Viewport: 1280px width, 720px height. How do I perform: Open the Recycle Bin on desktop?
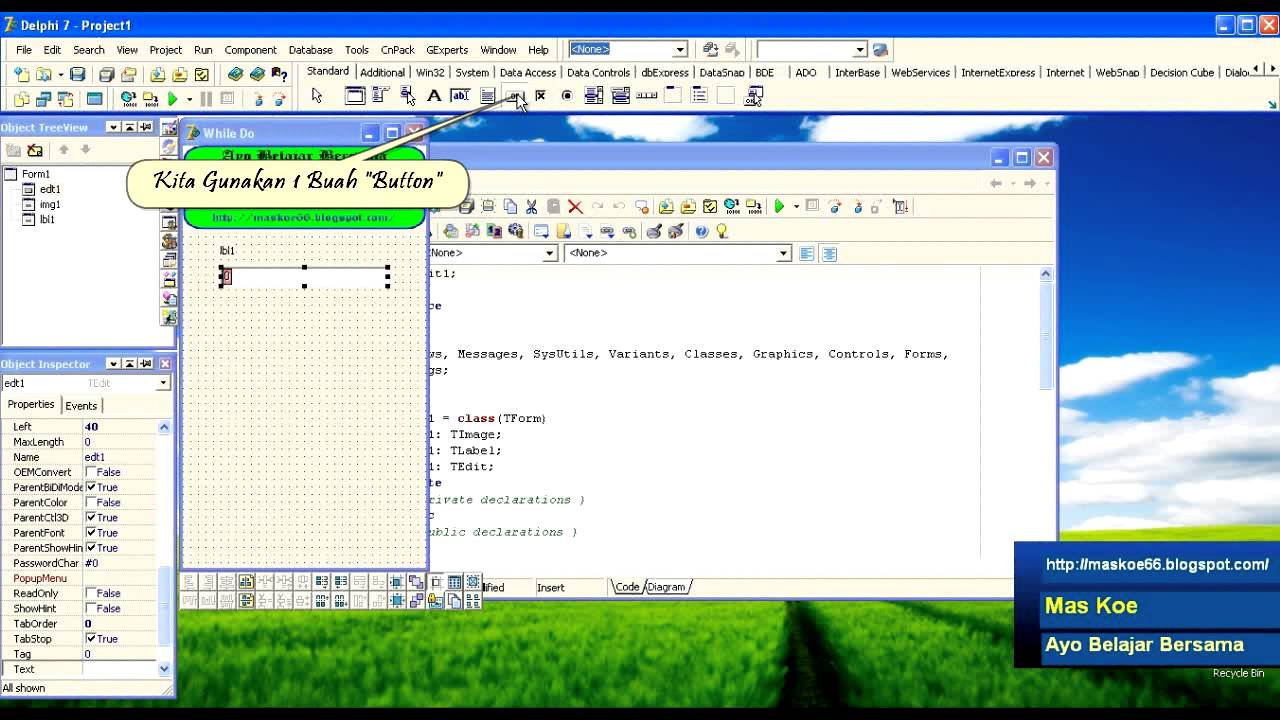click(x=1238, y=673)
